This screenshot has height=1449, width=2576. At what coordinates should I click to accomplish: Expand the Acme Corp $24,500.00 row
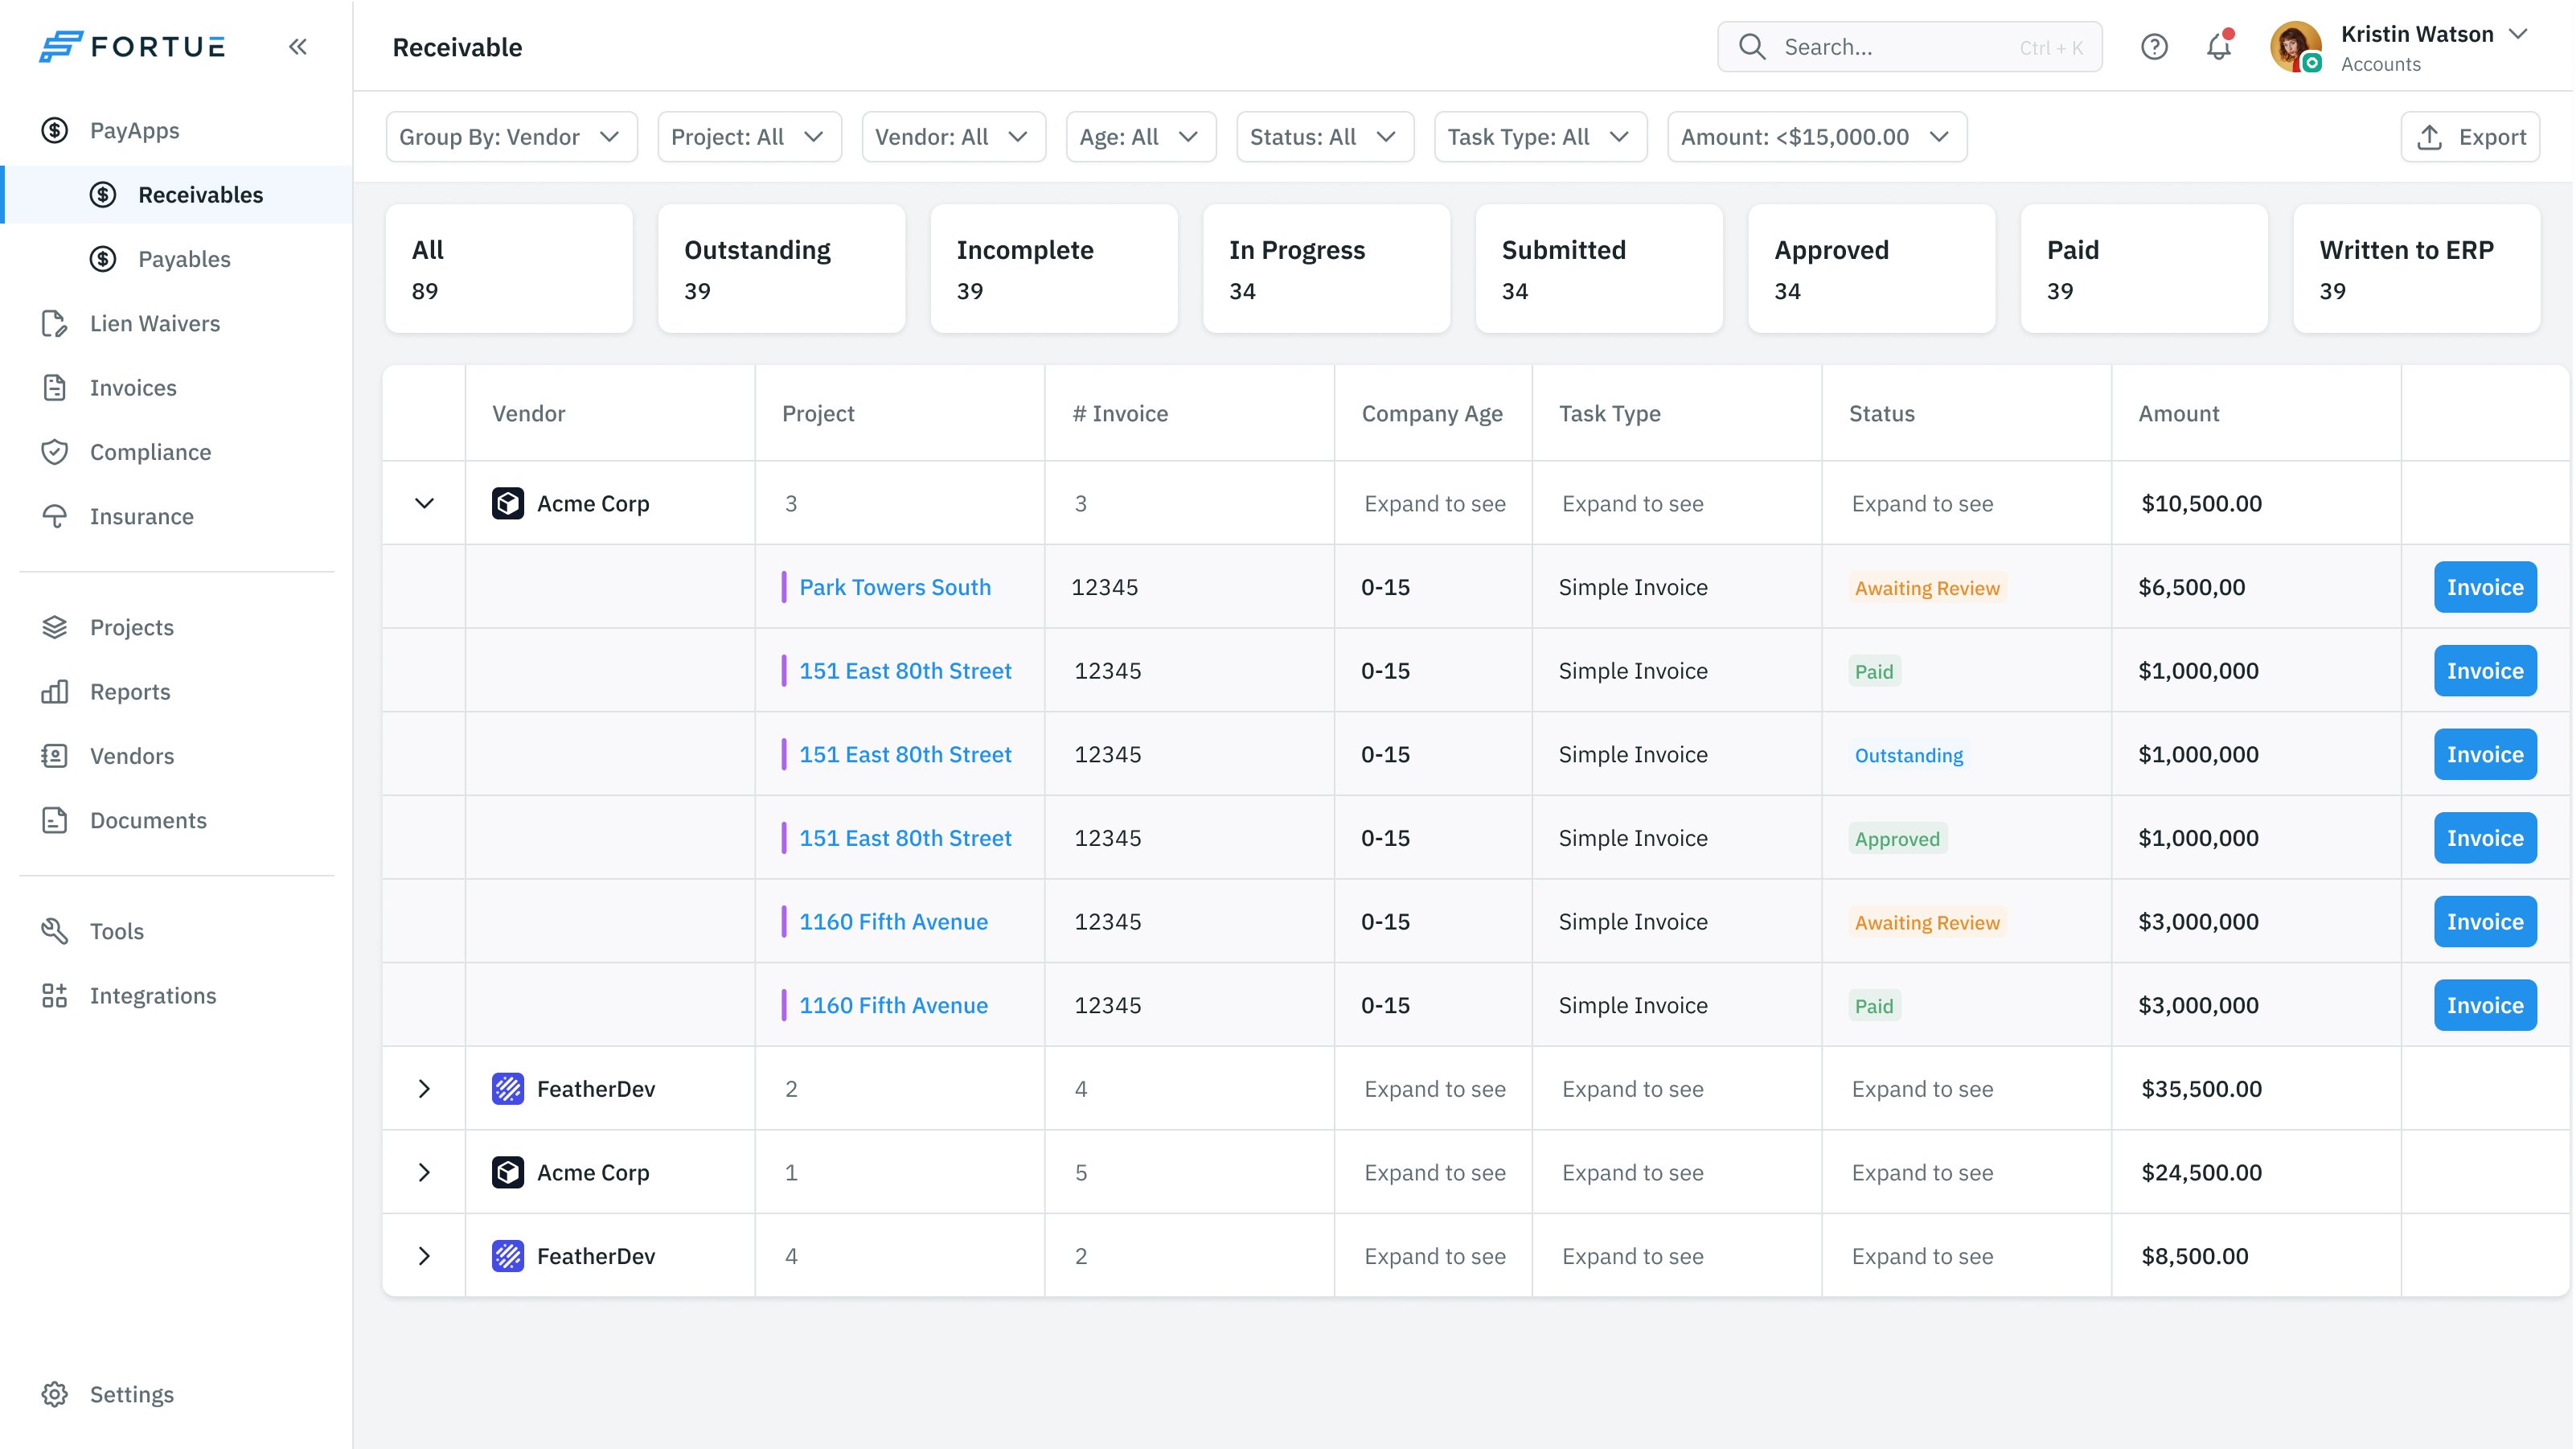coord(424,1172)
